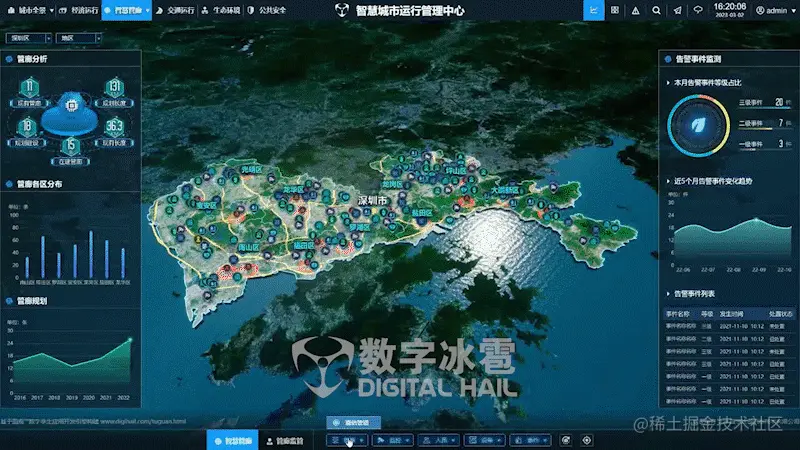Click the 等级 column header in alarm list
This screenshot has width=800, height=450.
click(707, 314)
